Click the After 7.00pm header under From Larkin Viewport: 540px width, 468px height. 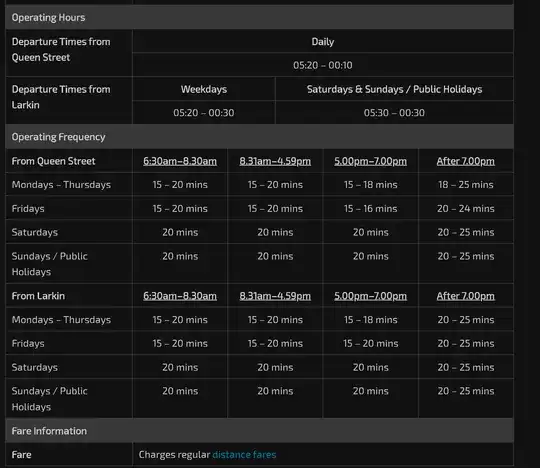click(466, 296)
